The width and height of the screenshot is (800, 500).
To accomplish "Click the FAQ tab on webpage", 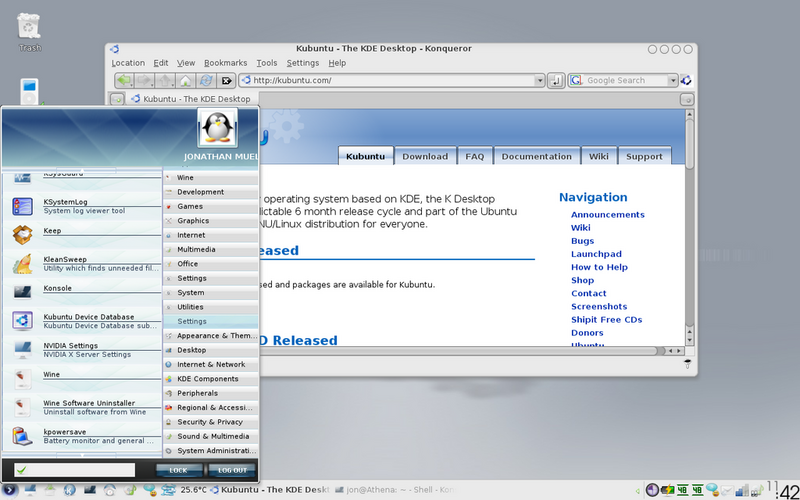I will tap(474, 156).
